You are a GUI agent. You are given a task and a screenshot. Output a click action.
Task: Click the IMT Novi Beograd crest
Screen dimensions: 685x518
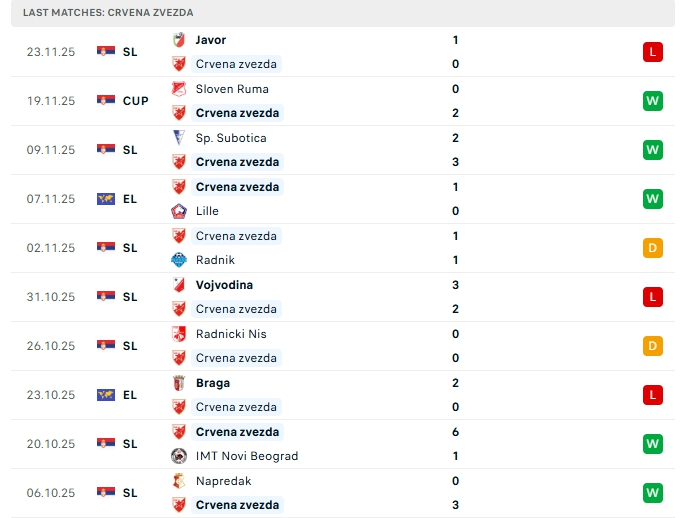[179, 456]
